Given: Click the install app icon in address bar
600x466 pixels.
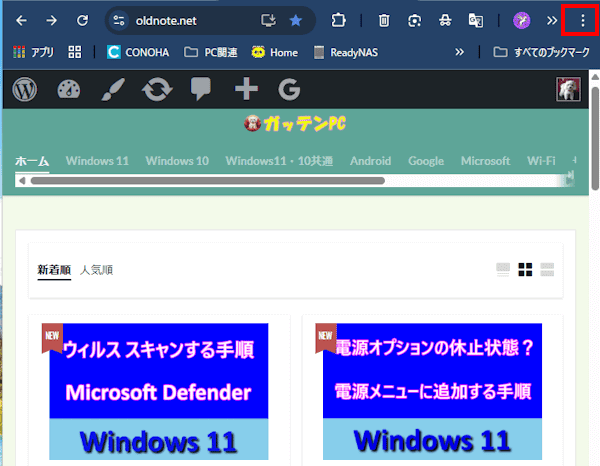Looking at the screenshot, I should click(268, 20).
